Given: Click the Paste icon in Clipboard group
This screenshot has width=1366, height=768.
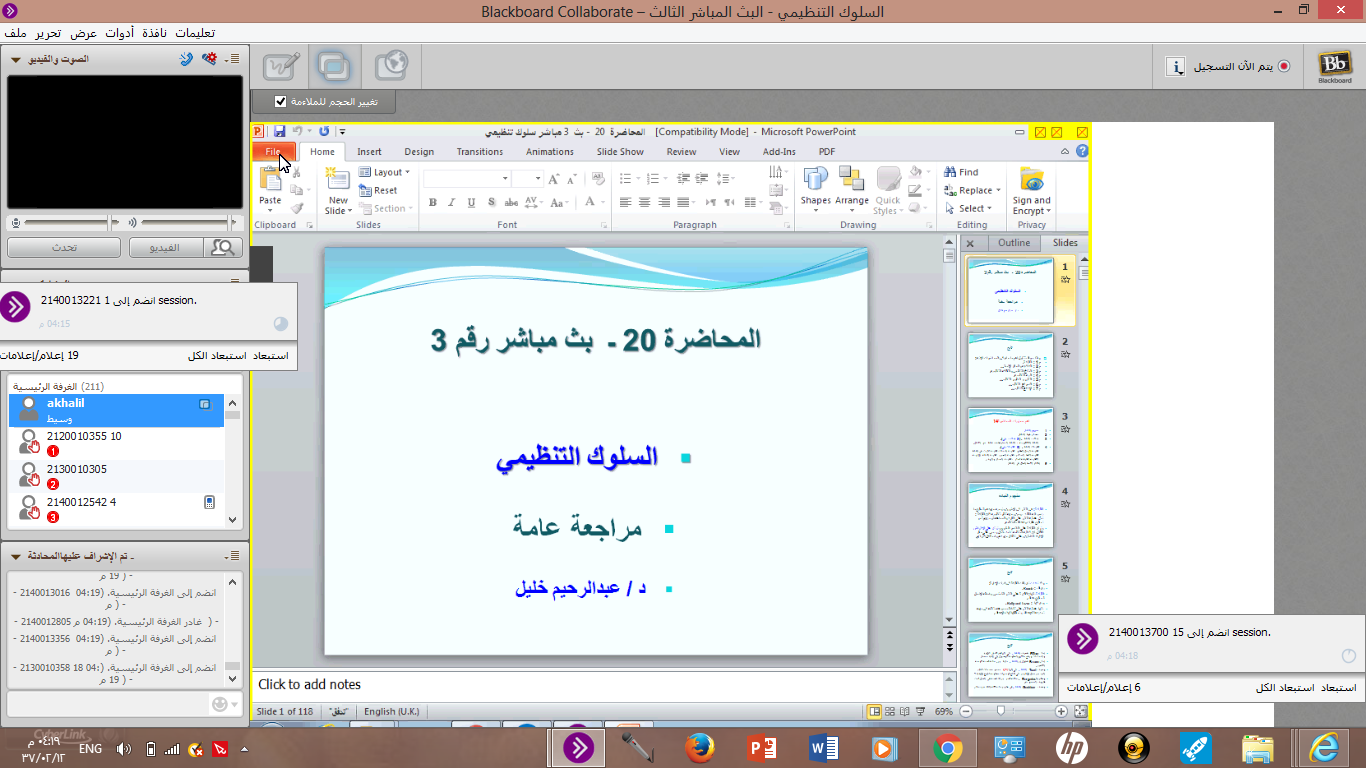Looking at the screenshot, I should pyautogui.click(x=271, y=181).
